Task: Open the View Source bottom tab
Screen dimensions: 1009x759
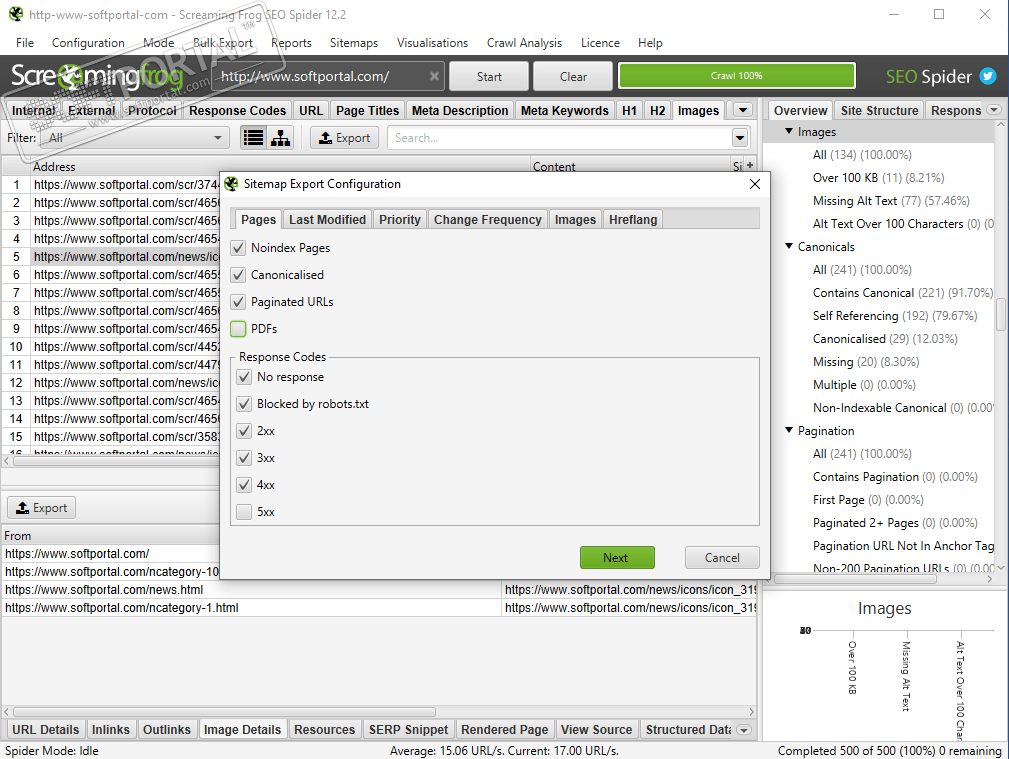Action: [x=597, y=729]
